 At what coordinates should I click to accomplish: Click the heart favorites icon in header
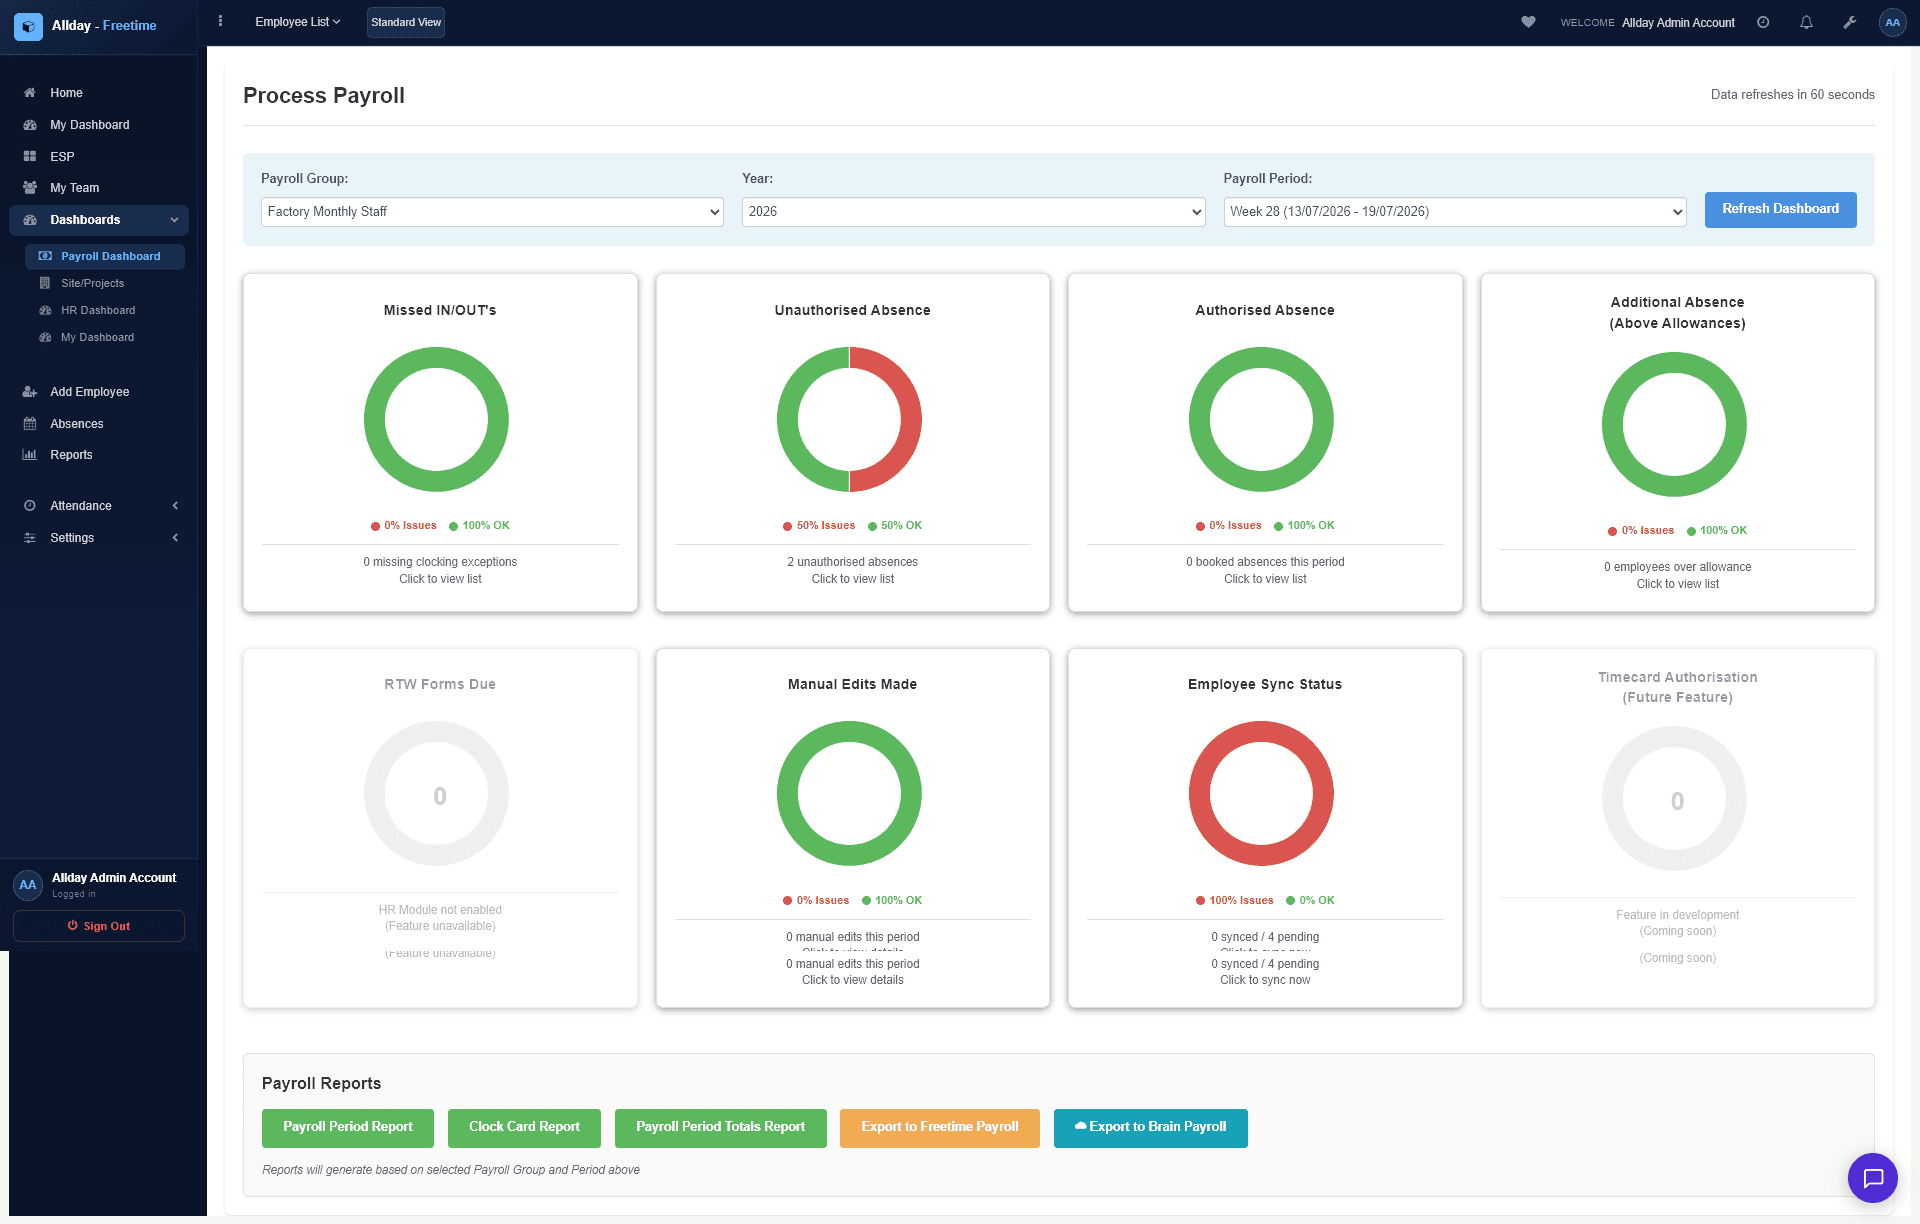[1528, 22]
